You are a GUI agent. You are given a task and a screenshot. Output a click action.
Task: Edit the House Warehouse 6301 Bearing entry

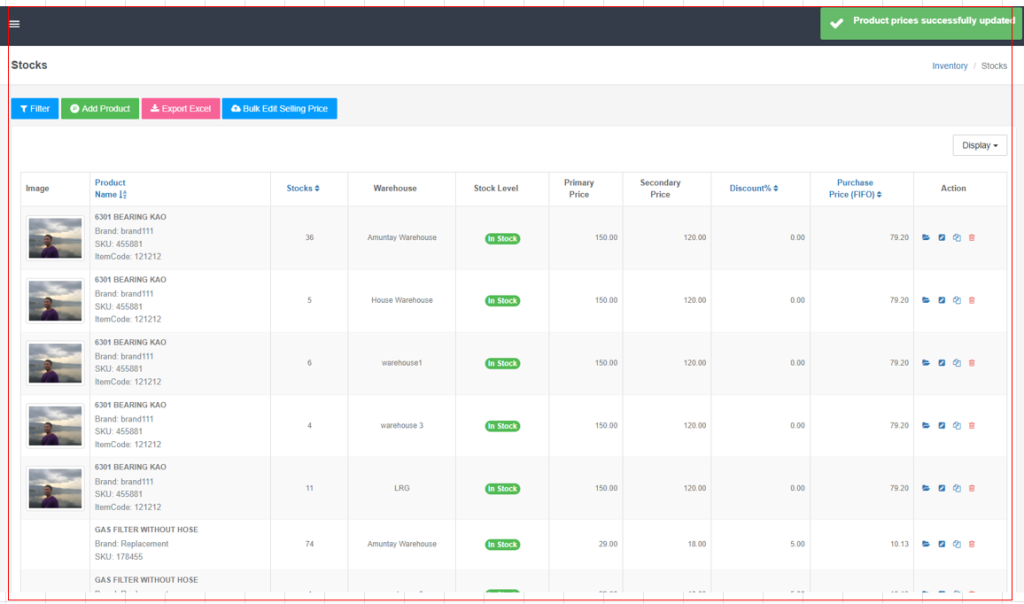[941, 300]
